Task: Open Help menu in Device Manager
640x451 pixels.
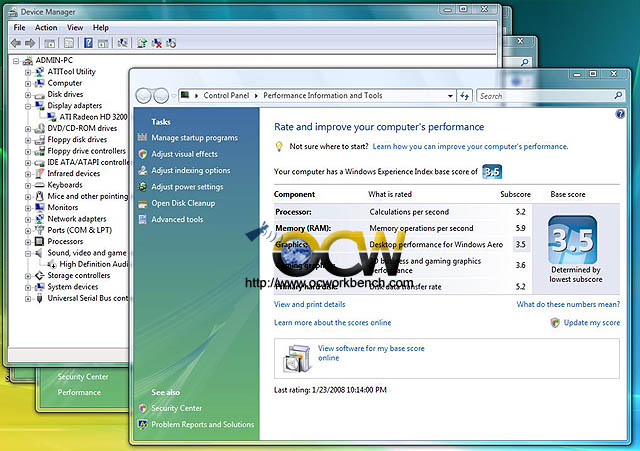Action: click(100, 27)
